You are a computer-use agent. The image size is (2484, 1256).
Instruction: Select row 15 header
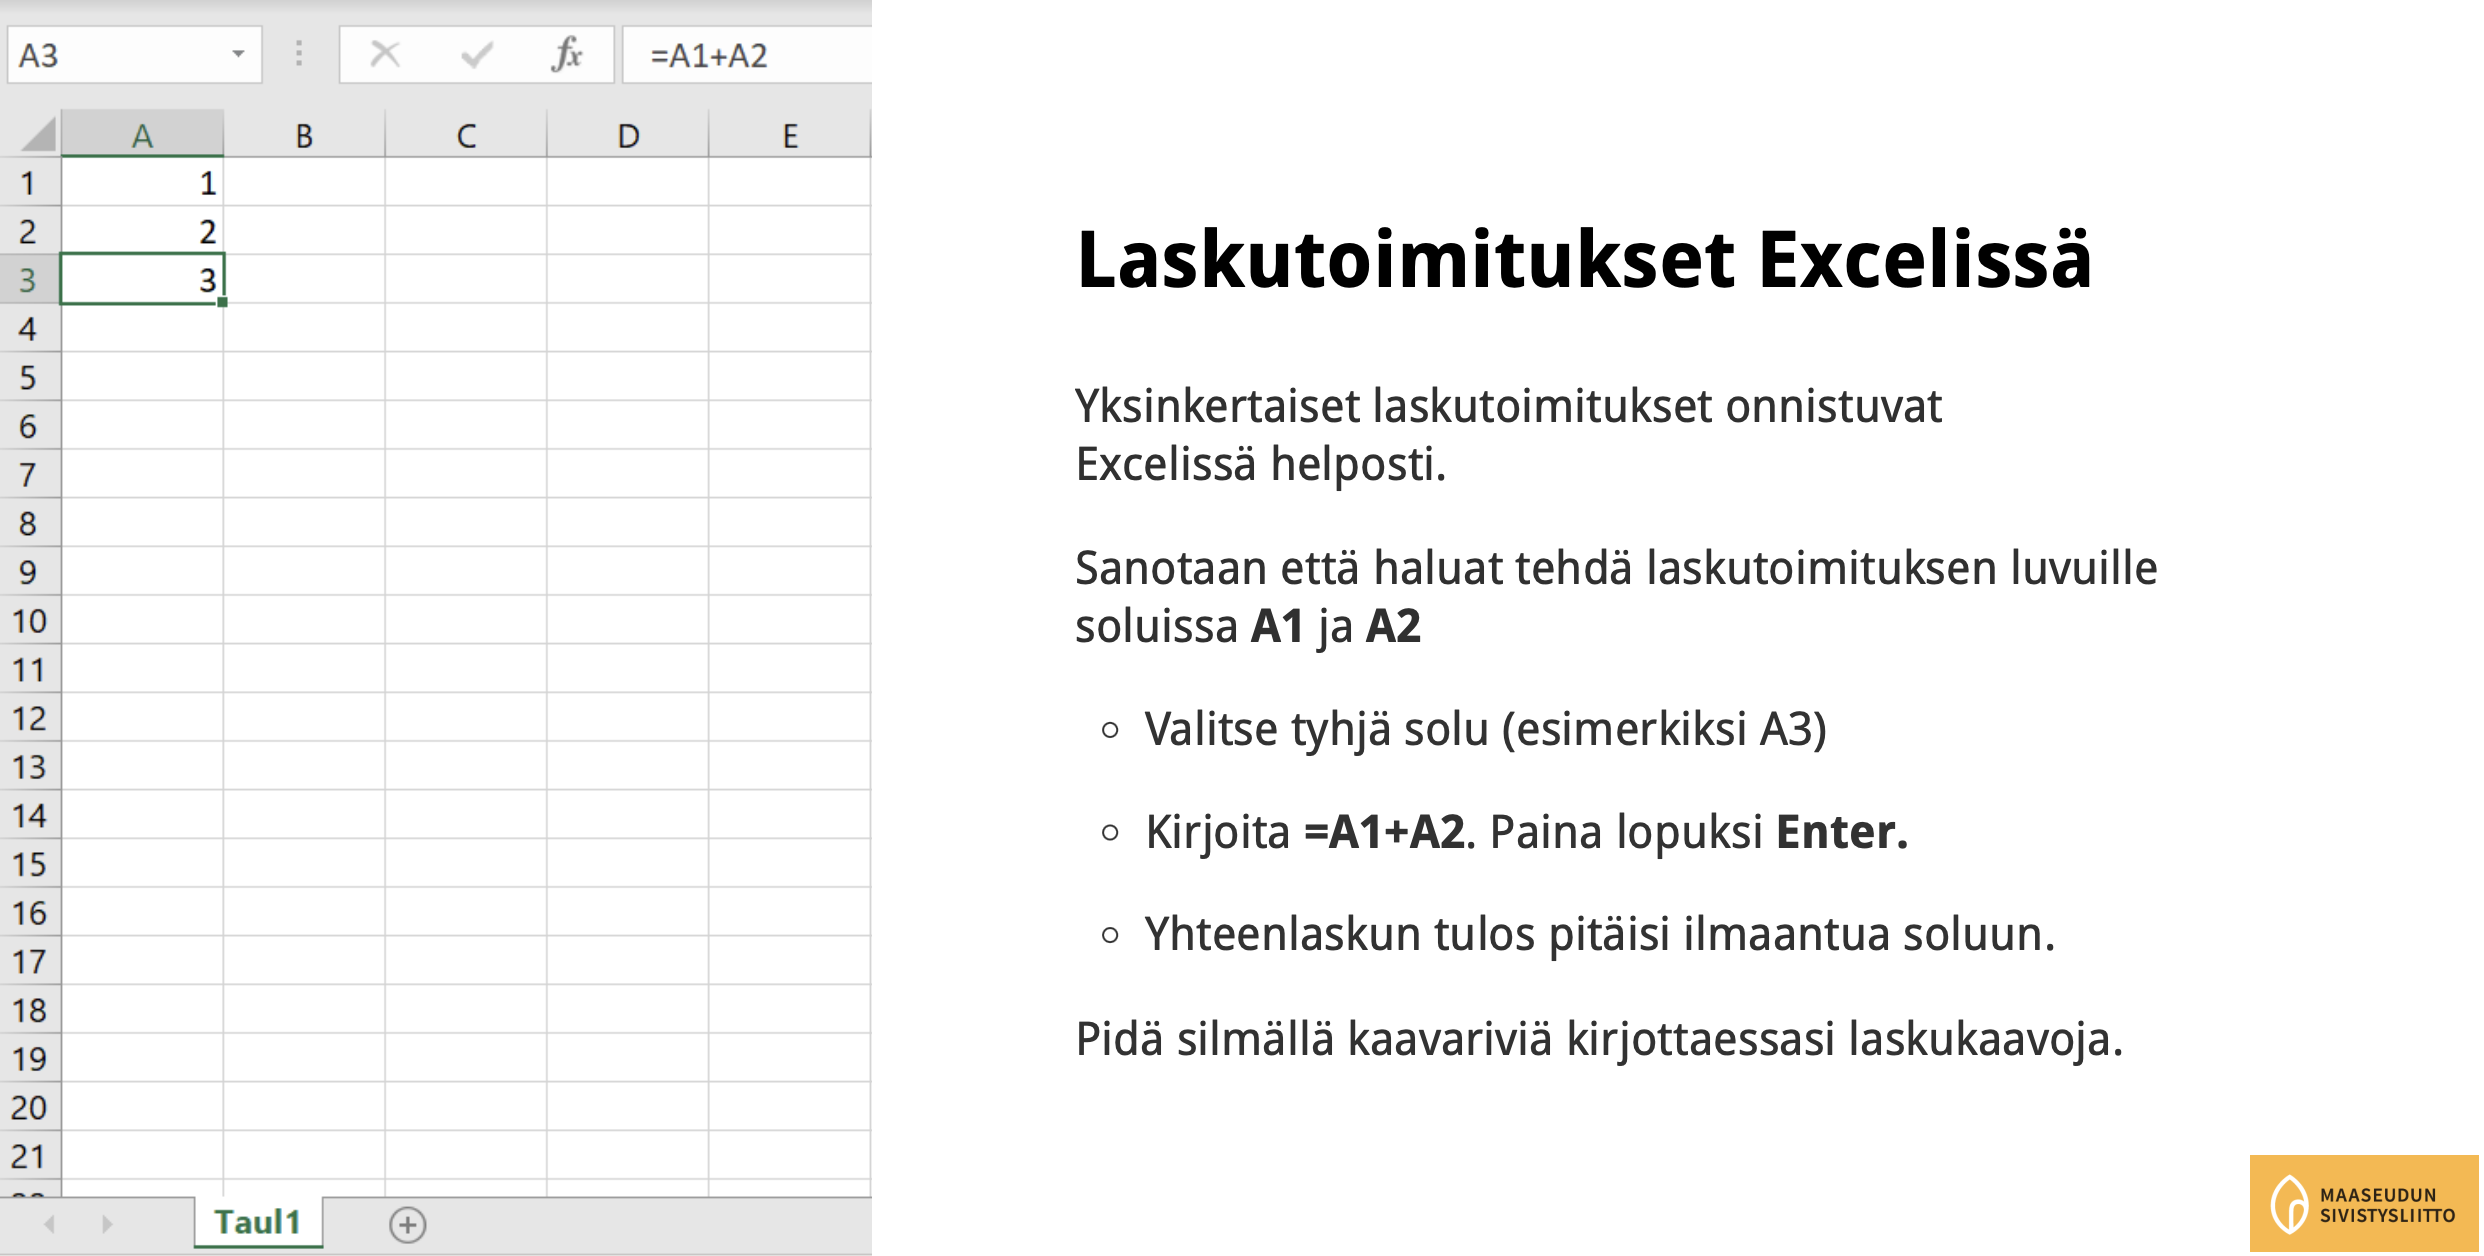point(30,864)
